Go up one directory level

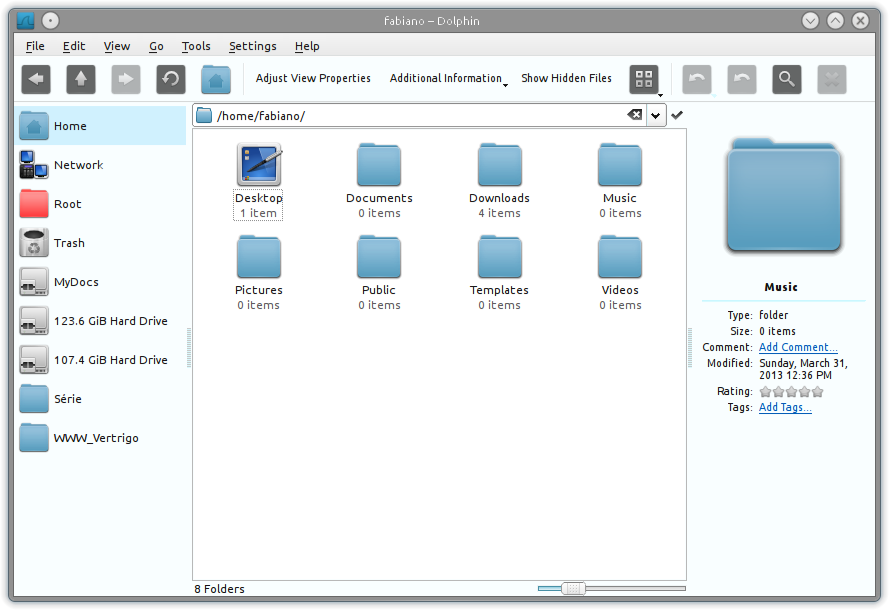pos(81,79)
